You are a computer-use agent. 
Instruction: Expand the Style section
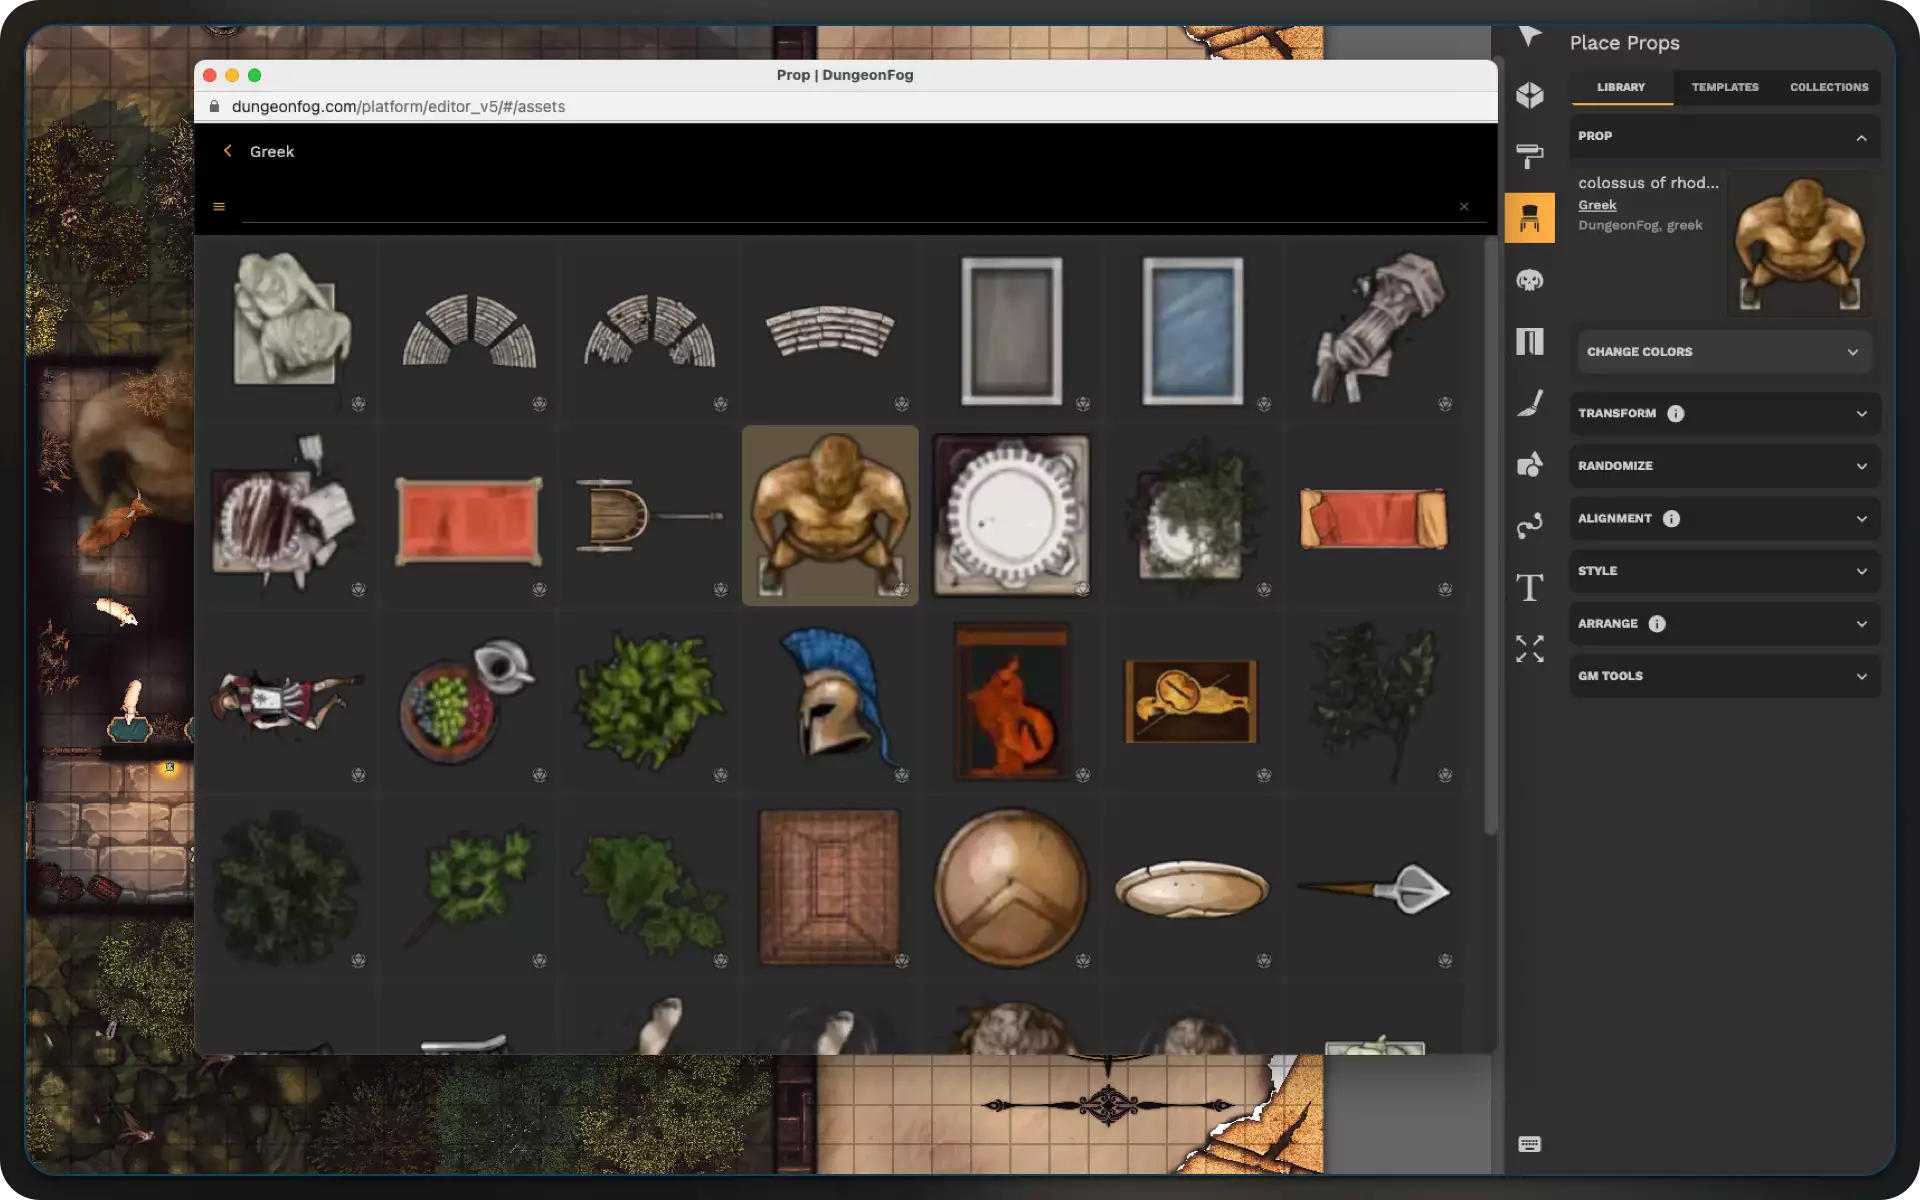[1725, 571]
